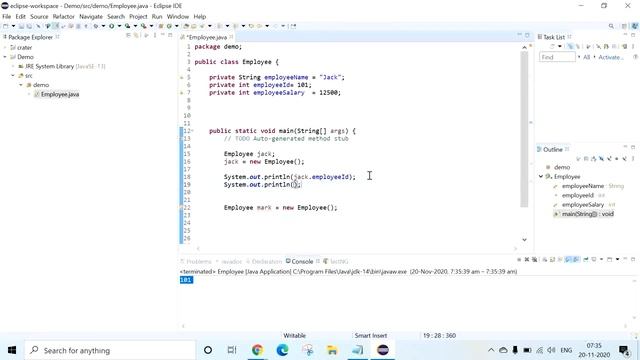Click the Clear Console icon
640x360 pixels.
[x=545, y=259]
